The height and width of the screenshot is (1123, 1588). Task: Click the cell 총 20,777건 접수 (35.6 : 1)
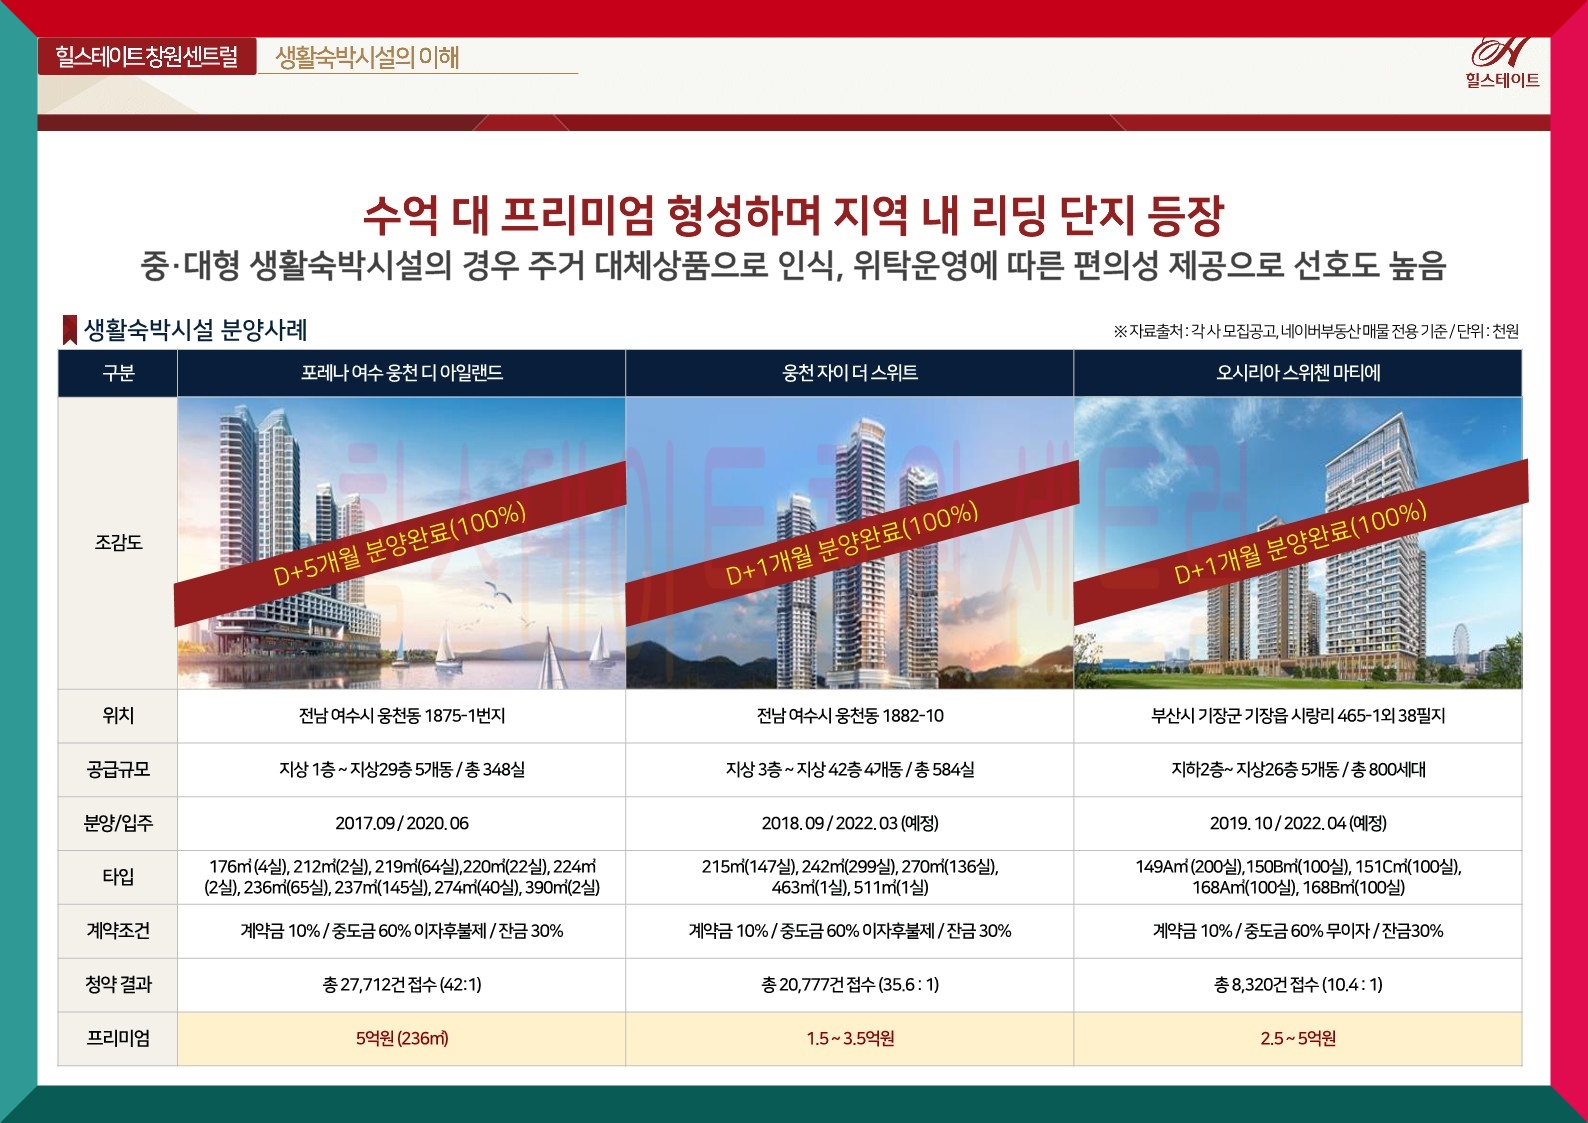850,985
